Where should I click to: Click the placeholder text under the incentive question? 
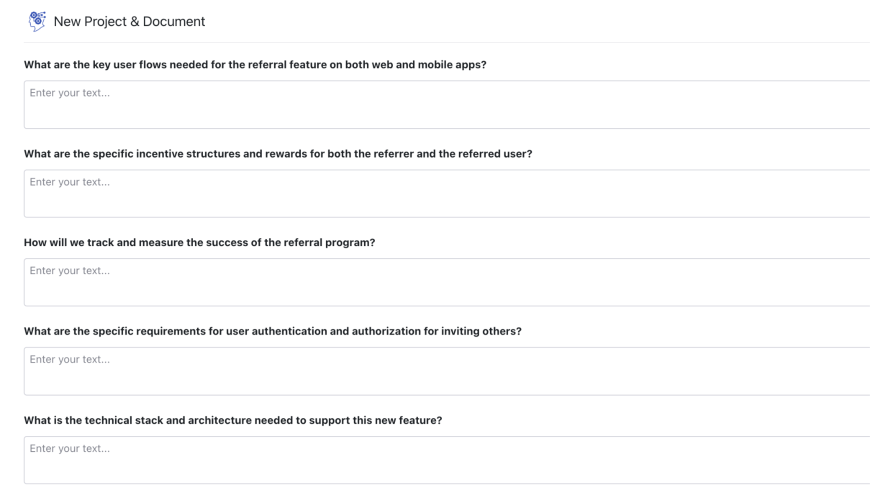(x=69, y=182)
